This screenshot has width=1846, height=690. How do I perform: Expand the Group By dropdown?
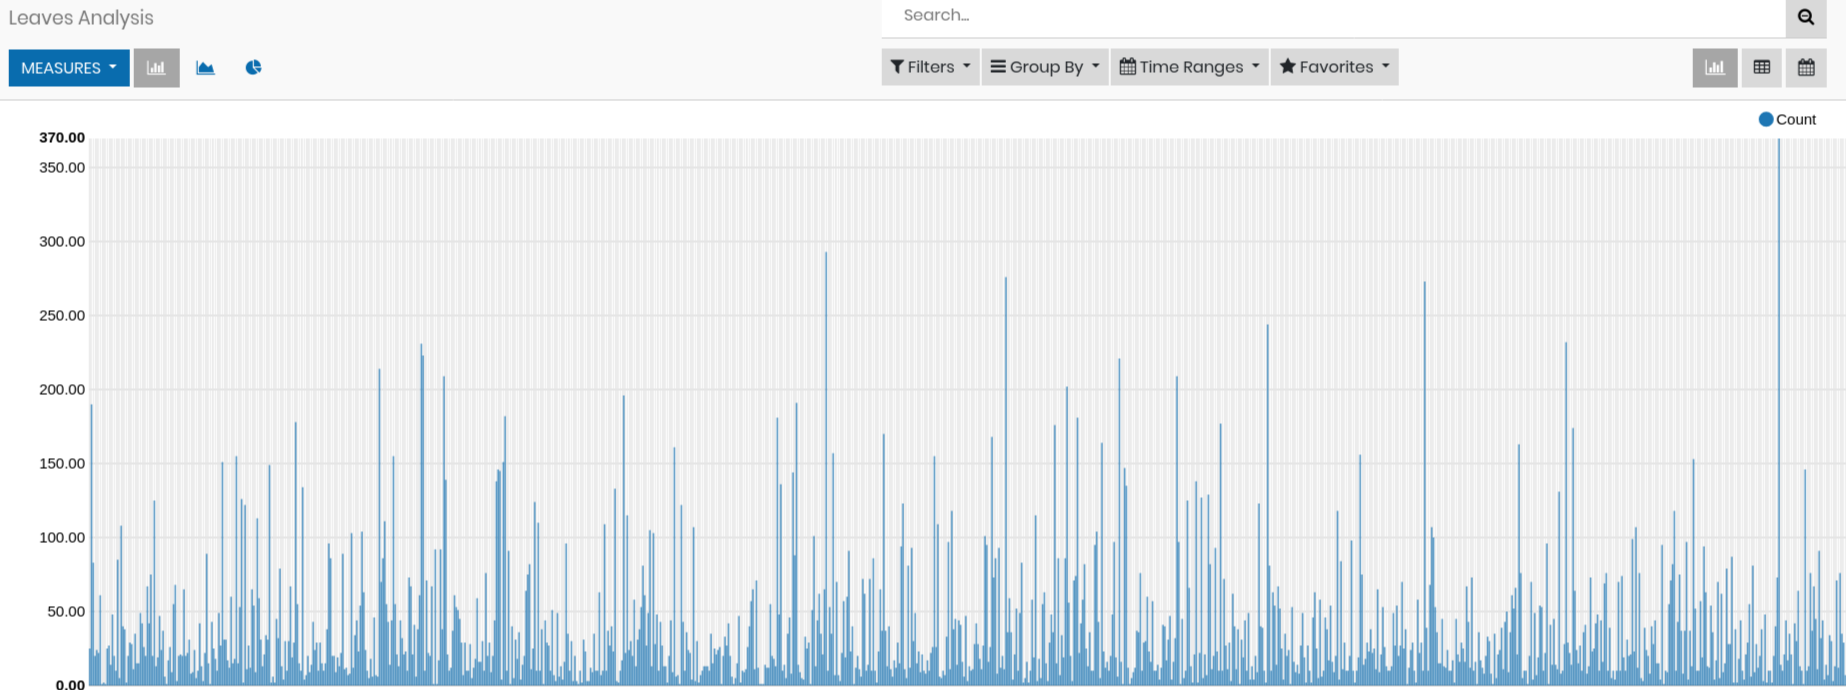pyautogui.click(x=1044, y=67)
